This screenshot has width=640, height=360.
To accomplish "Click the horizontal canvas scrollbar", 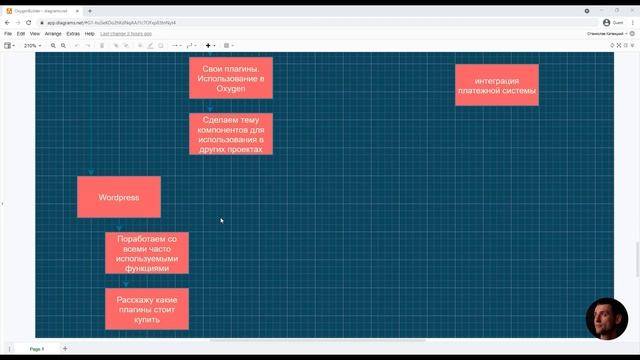I will [318, 340].
